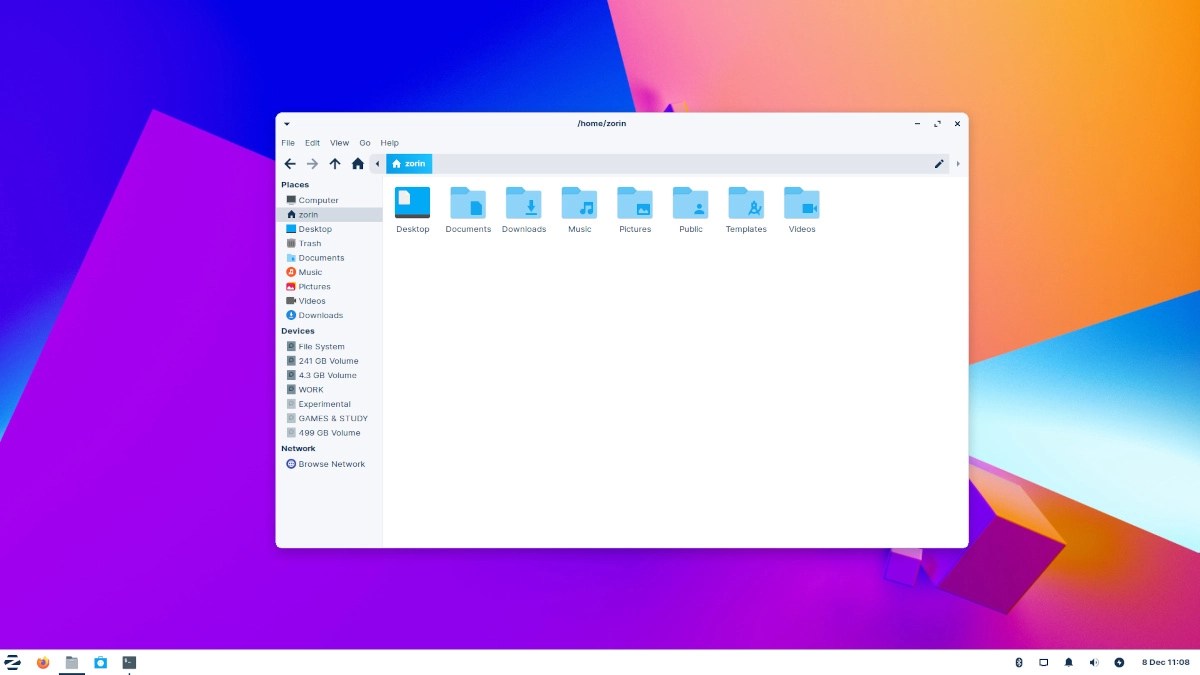Open the terminal from the taskbar
The height and width of the screenshot is (675, 1200).
[x=127, y=662]
